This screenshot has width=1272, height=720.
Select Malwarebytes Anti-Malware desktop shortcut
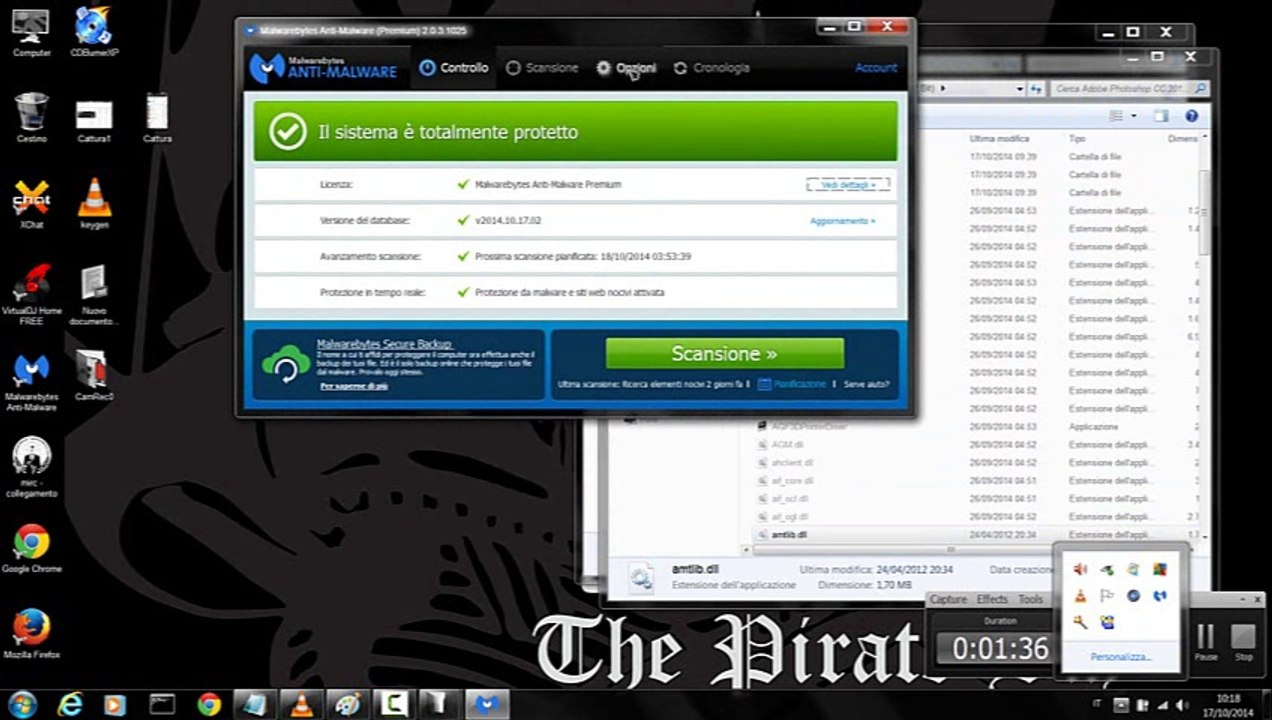coord(32,382)
